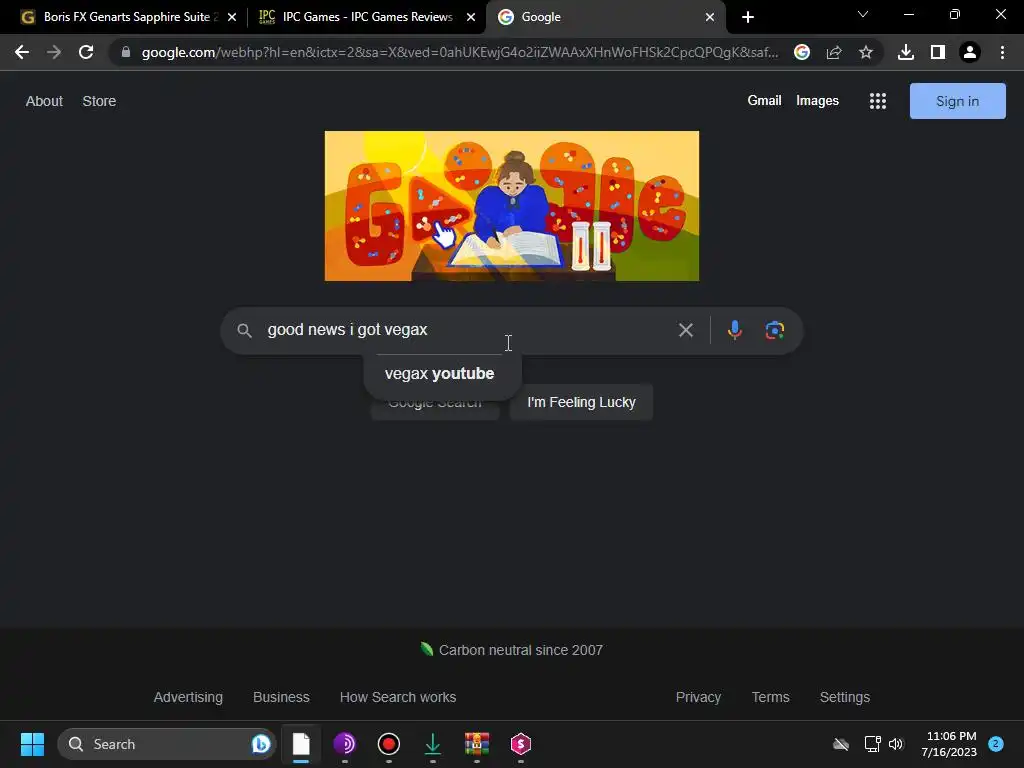Open How Search works link
1024x768 pixels.
coord(398,697)
